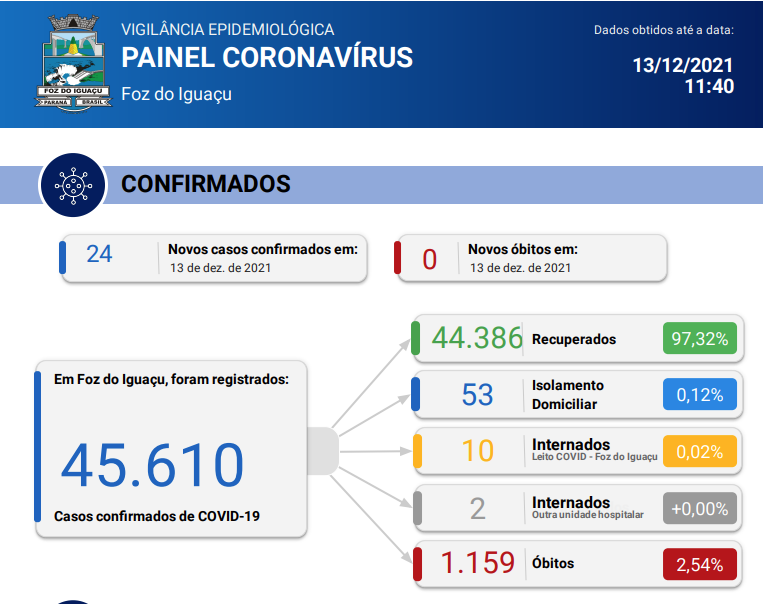Select the PAINEL CORONAVÍRUS title

tap(267, 57)
